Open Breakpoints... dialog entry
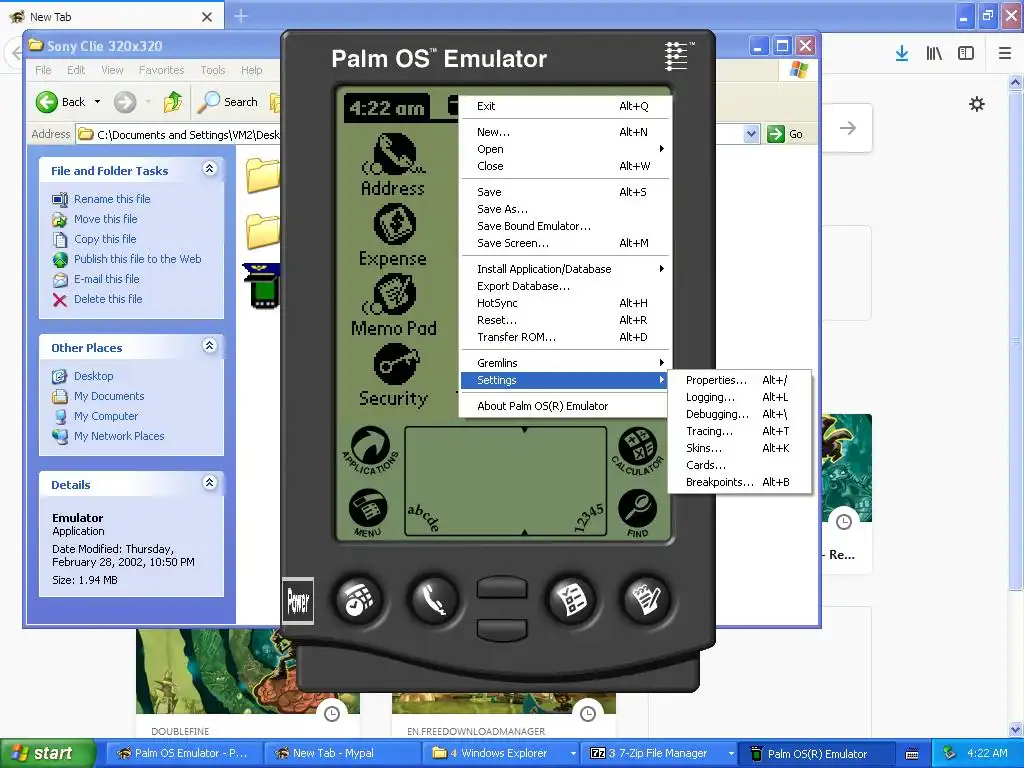This screenshot has height=768, width=1024. coord(739,482)
